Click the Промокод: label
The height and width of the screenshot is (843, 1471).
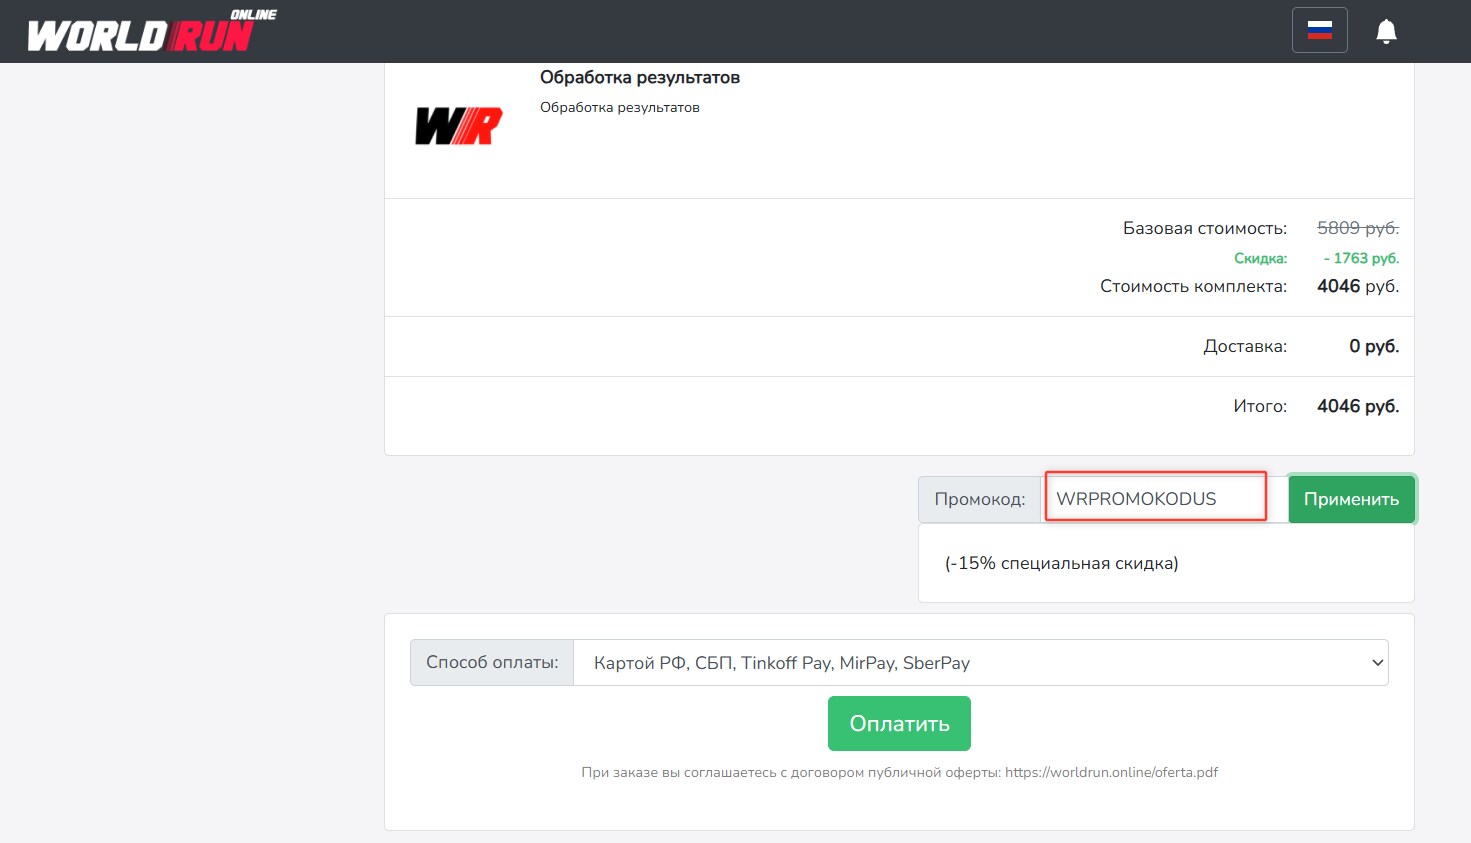(980, 499)
